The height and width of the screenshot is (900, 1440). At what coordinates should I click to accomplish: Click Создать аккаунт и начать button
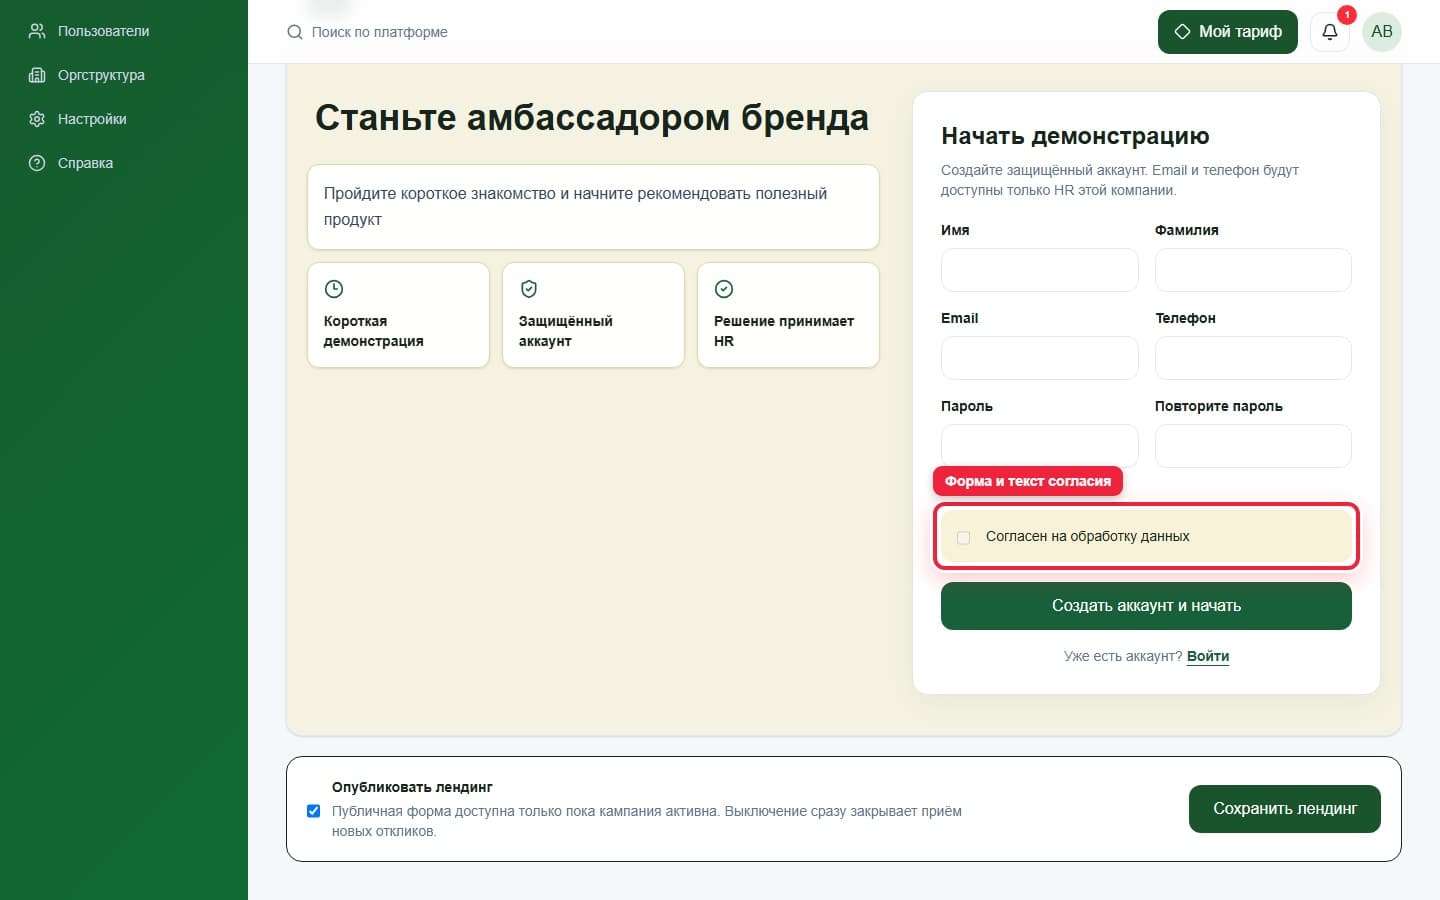click(x=1146, y=606)
